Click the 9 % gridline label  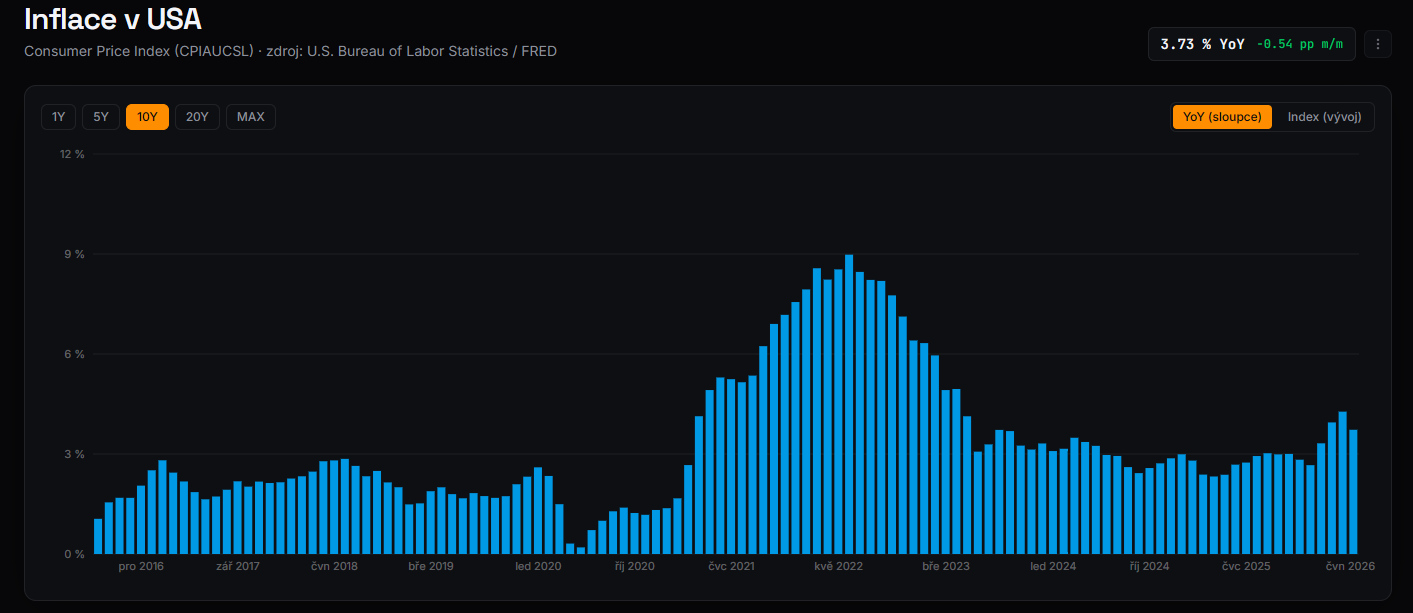point(73,254)
